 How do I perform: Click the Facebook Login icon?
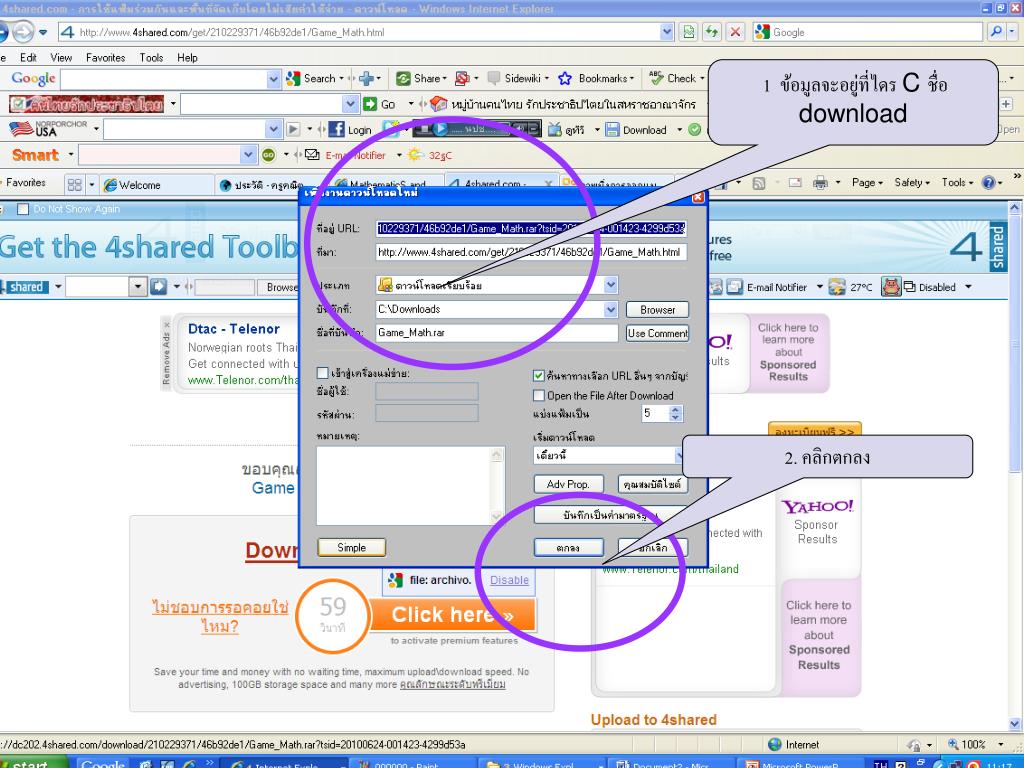pos(336,129)
